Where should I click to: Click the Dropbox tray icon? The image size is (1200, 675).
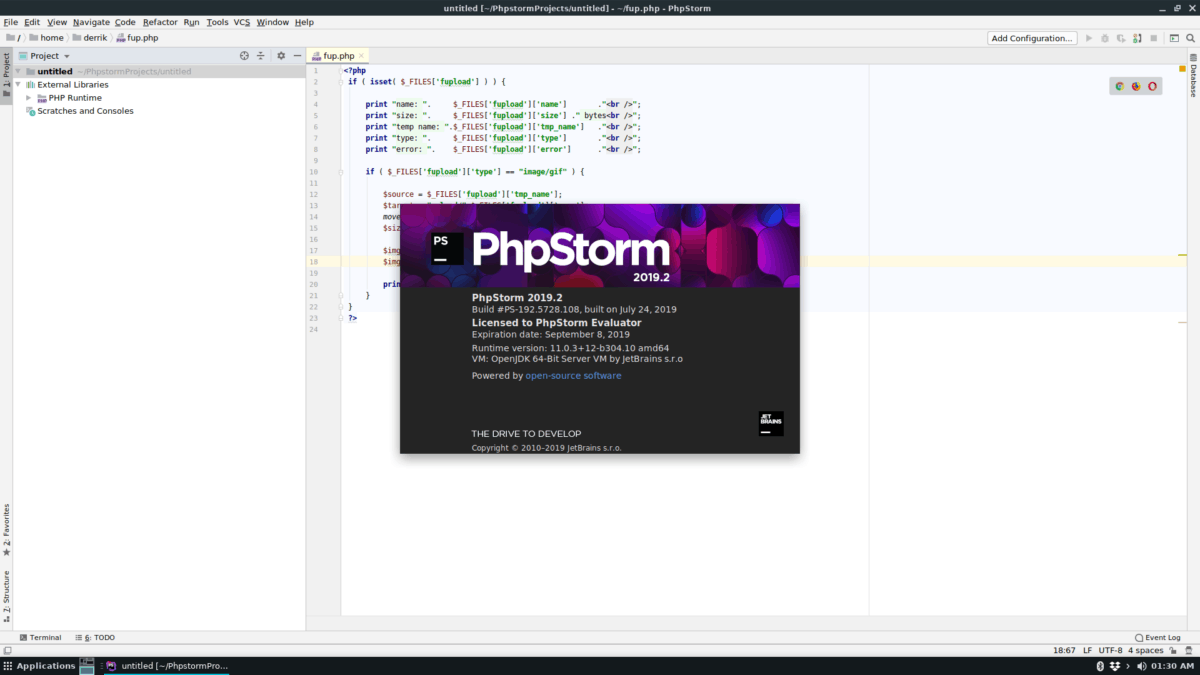coord(1115,665)
